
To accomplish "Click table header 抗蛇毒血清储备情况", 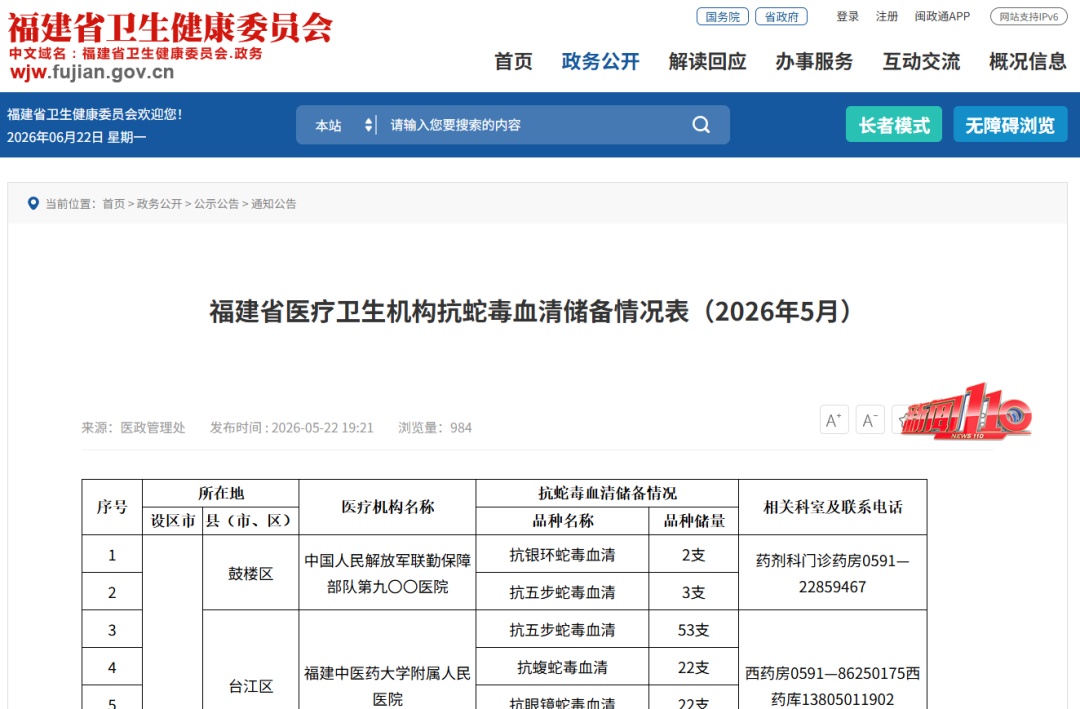I will tap(607, 493).
